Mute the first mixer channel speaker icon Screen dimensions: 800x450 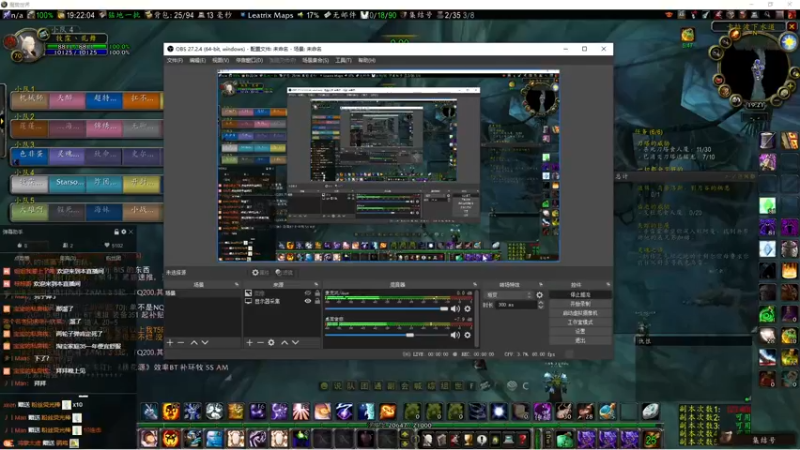click(x=455, y=309)
